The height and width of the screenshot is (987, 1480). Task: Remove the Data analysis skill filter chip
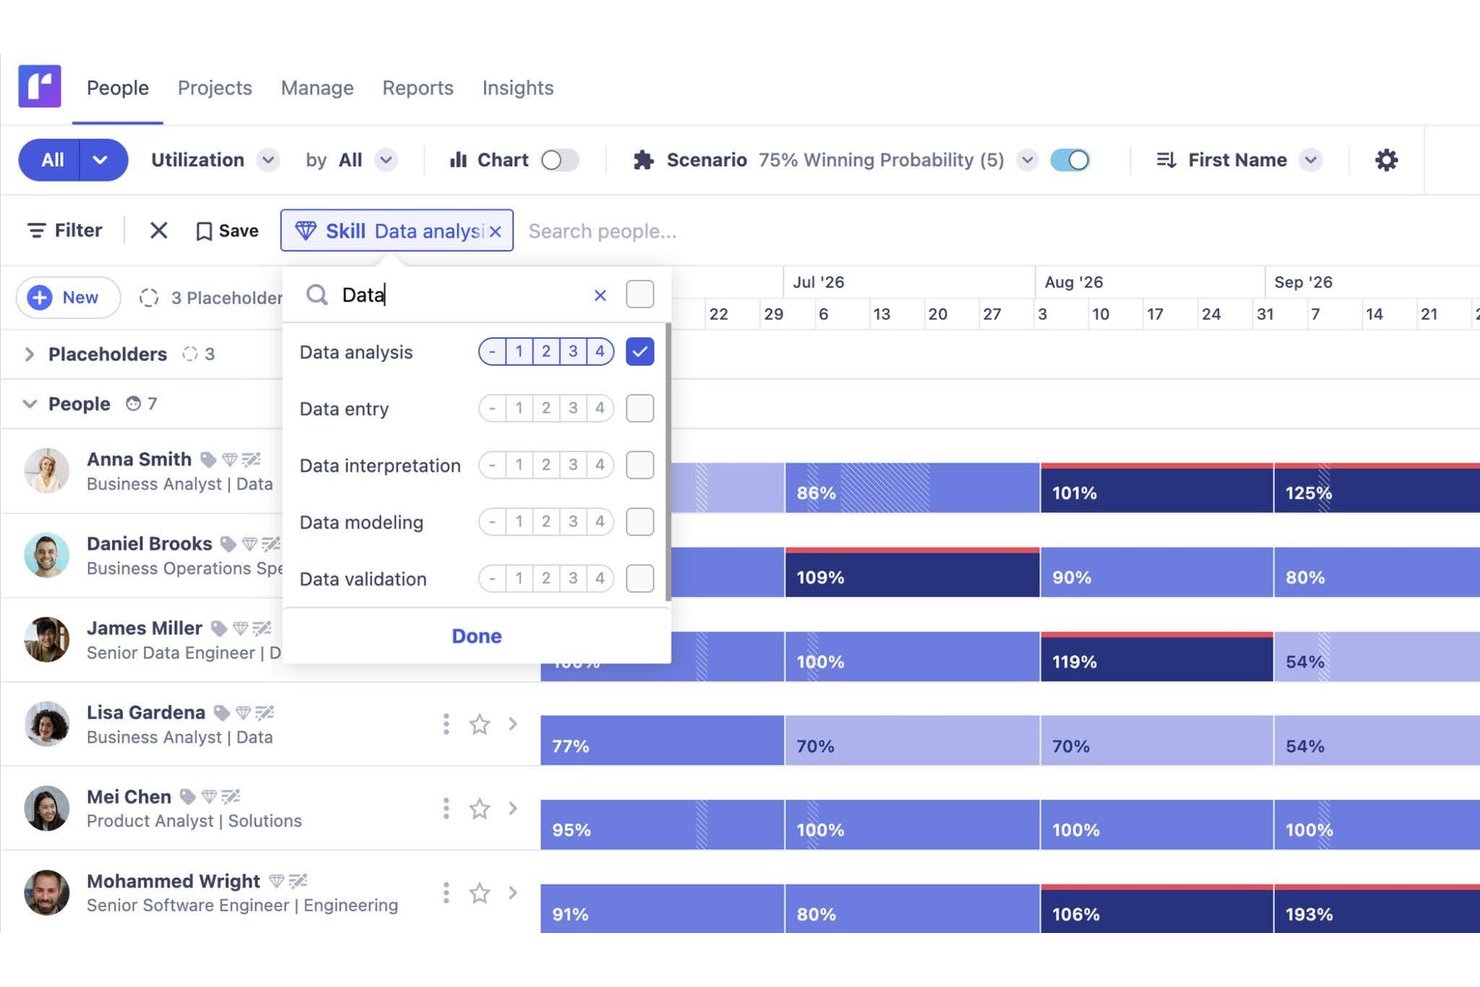pyautogui.click(x=495, y=231)
